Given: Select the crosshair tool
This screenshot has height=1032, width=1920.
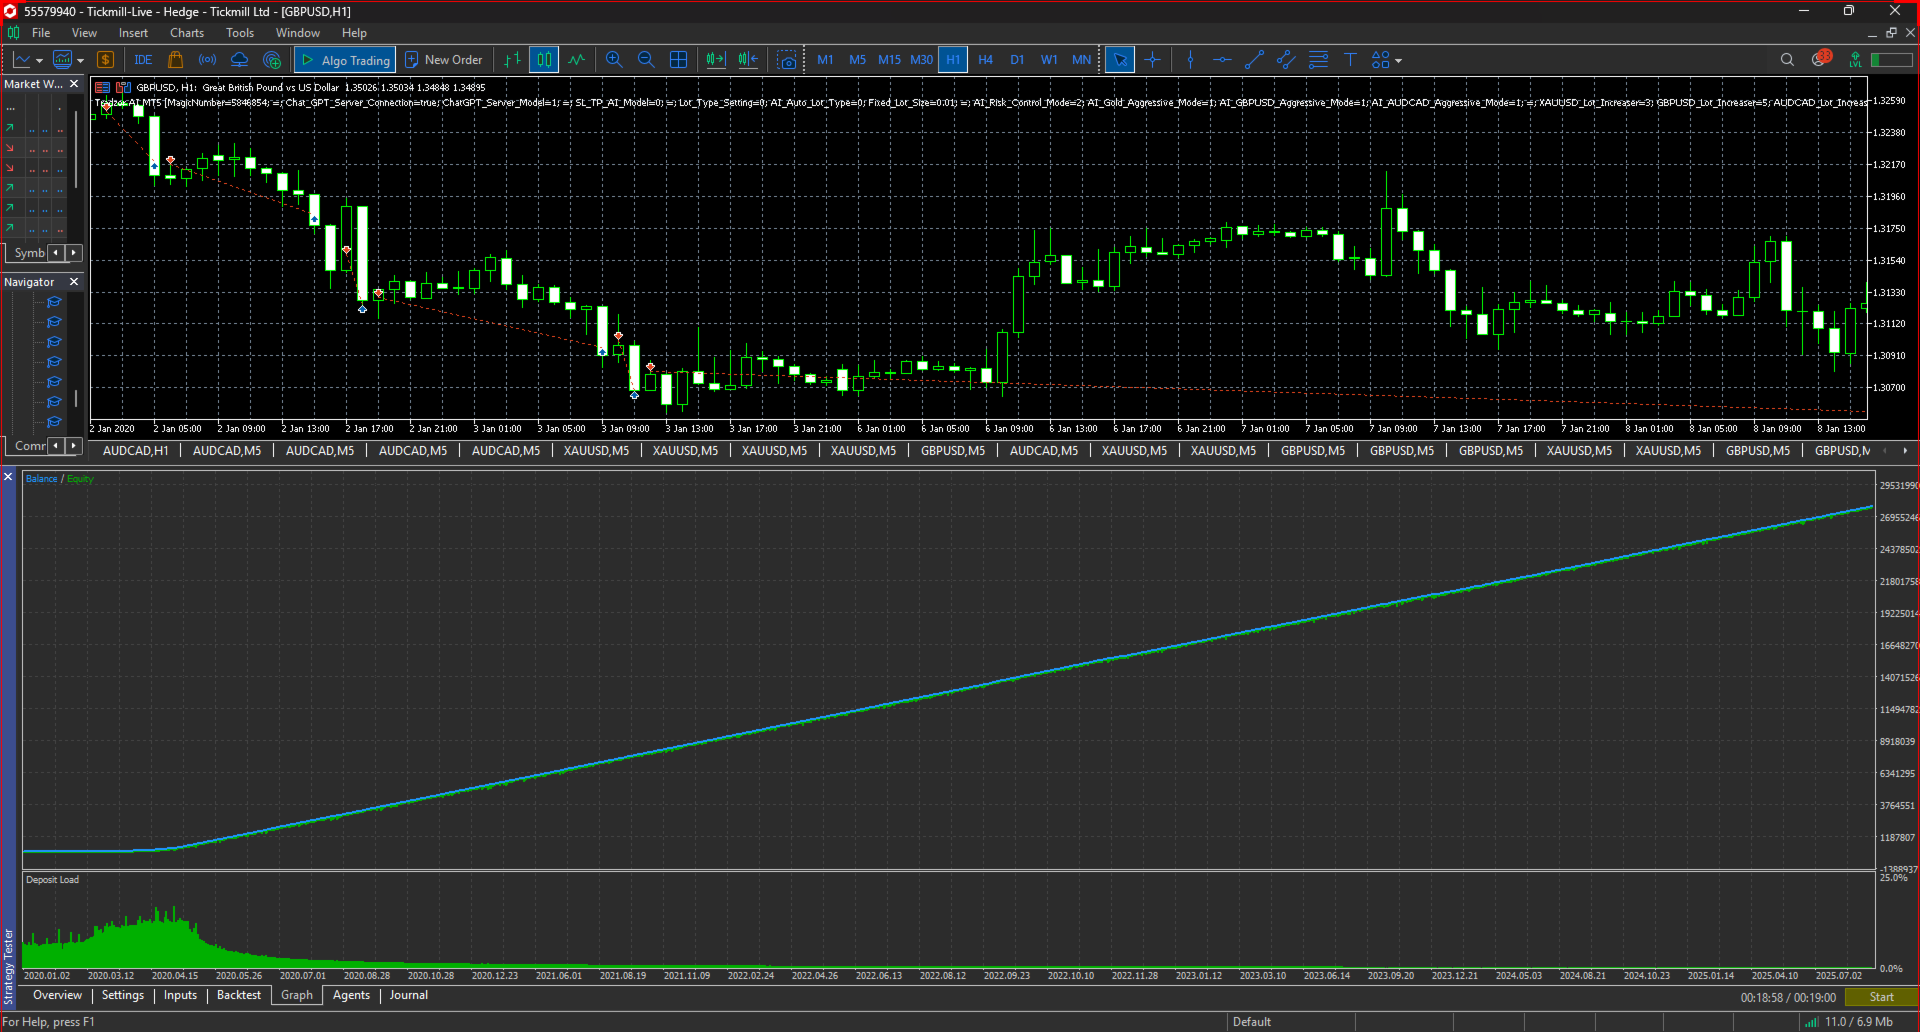Looking at the screenshot, I should pyautogui.click(x=1153, y=60).
